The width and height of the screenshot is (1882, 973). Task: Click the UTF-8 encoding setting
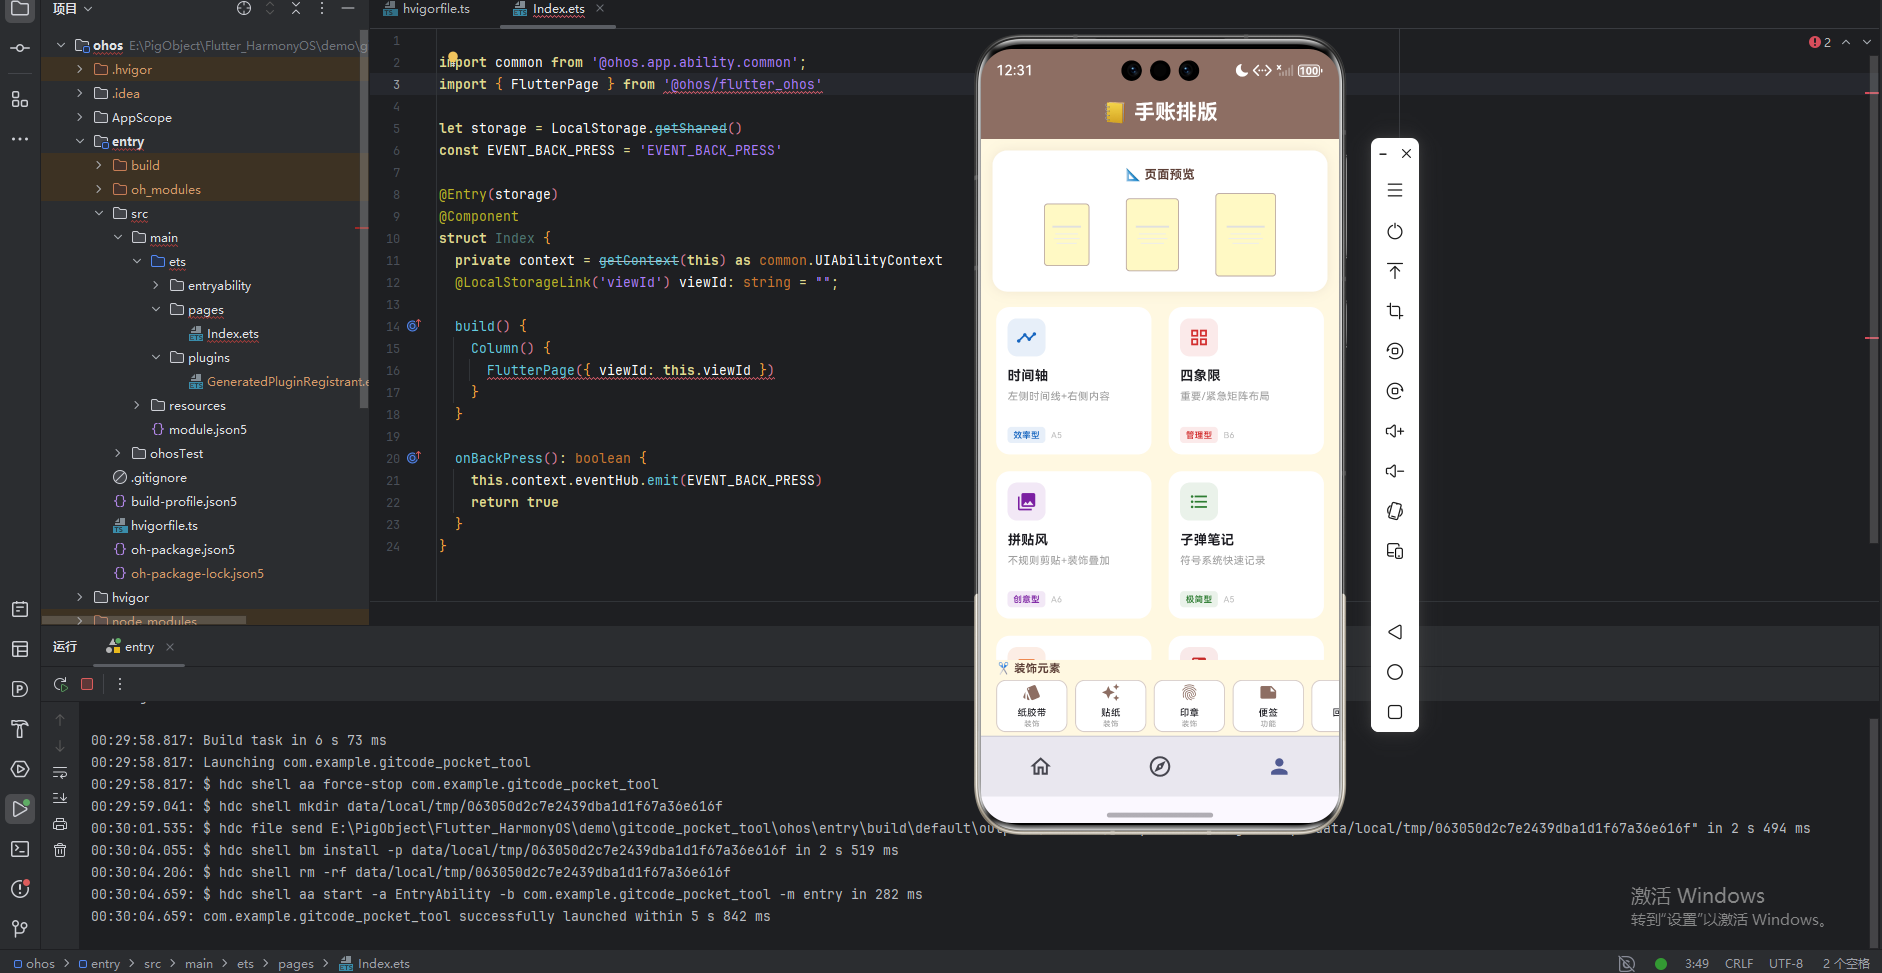click(1786, 964)
